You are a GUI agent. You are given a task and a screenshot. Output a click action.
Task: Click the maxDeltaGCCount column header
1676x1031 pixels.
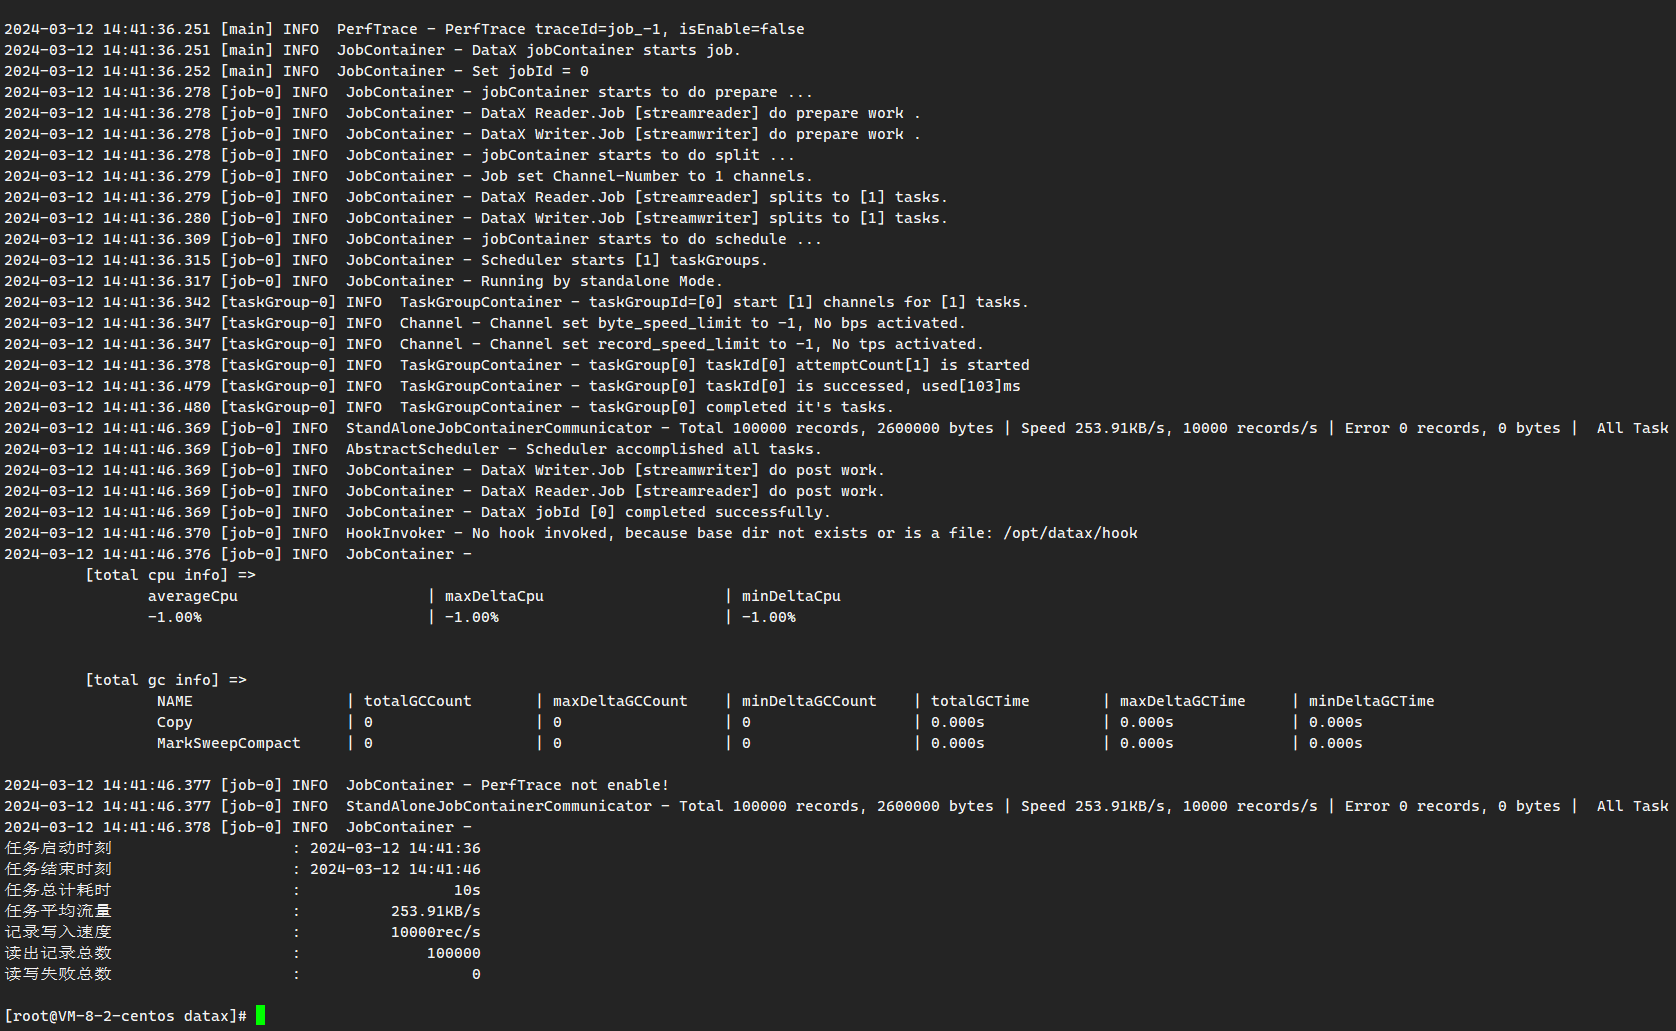(620, 701)
